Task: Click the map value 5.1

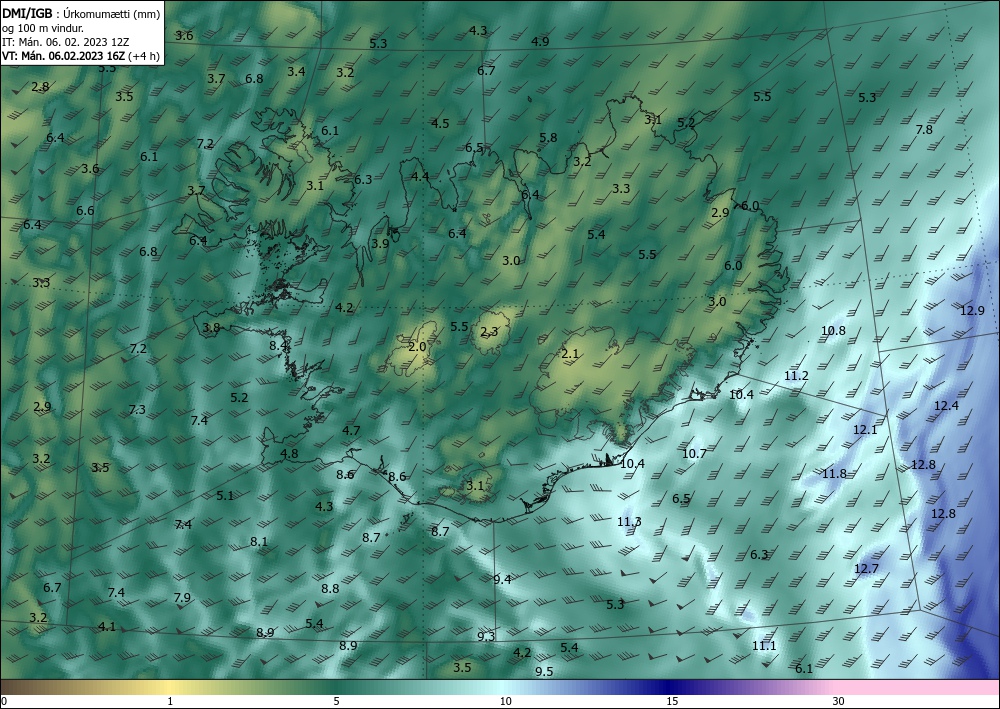Action: tap(224, 496)
